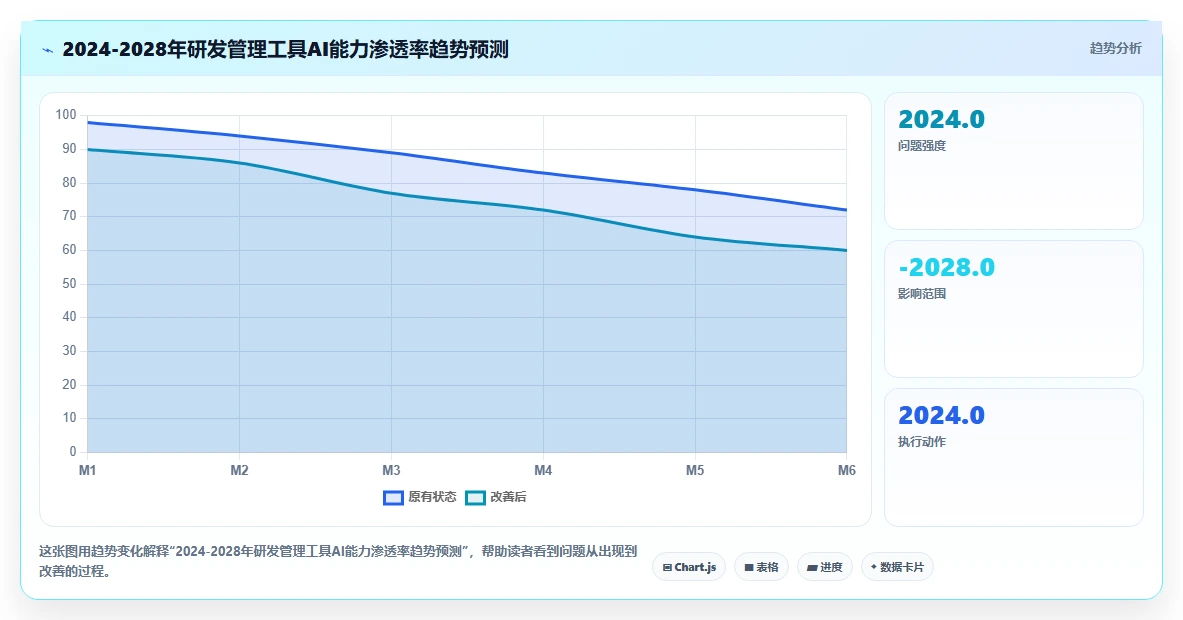The width and height of the screenshot is (1183, 620).
Task: Click the 50 y-axis label
Action: (x=69, y=284)
